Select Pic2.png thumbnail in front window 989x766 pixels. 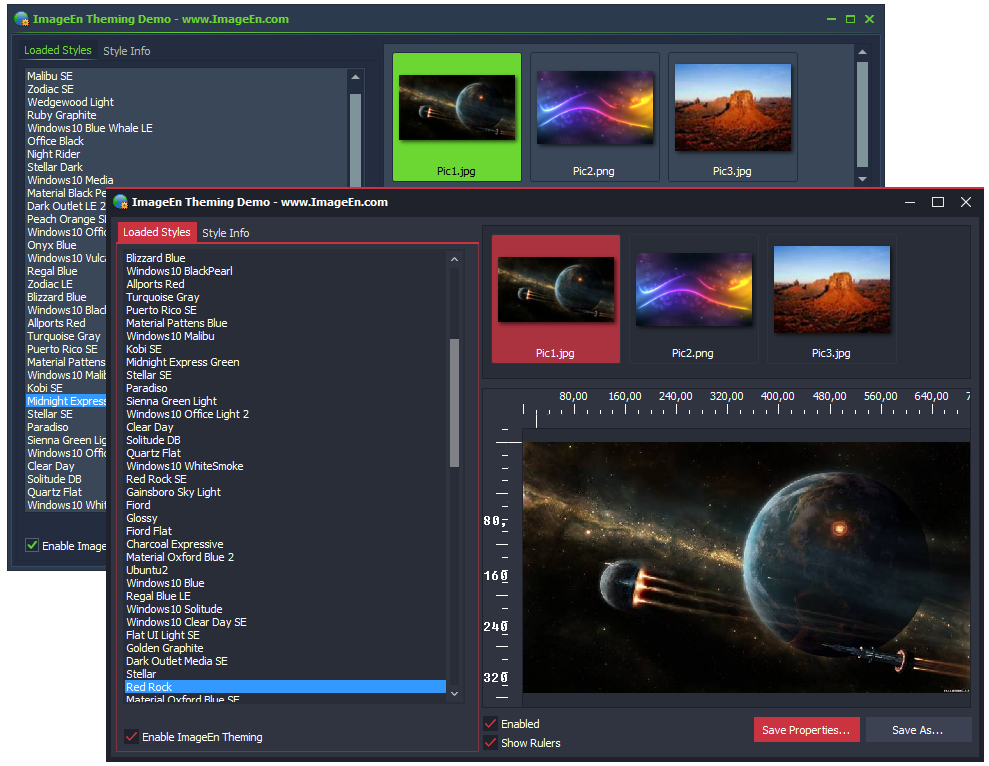click(693, 298)
